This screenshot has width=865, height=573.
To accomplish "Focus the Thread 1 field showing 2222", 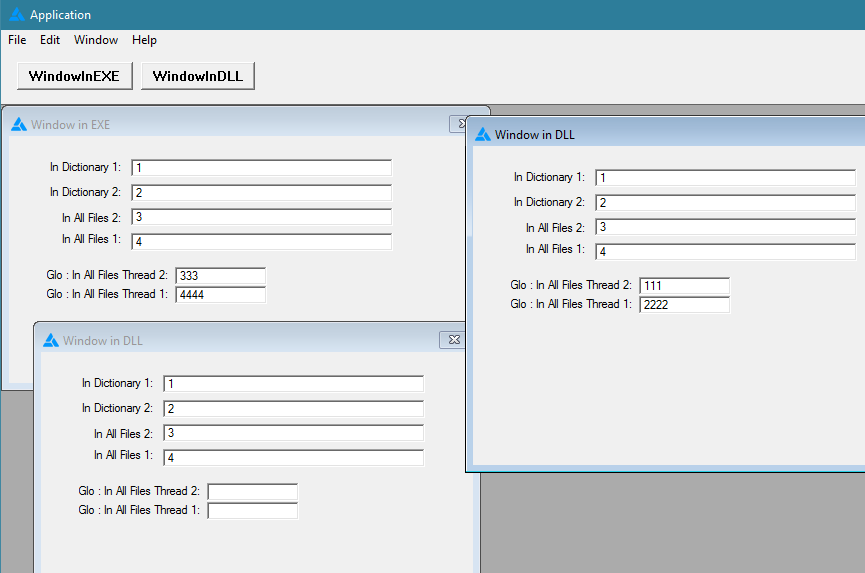I will tap(684, 305).
